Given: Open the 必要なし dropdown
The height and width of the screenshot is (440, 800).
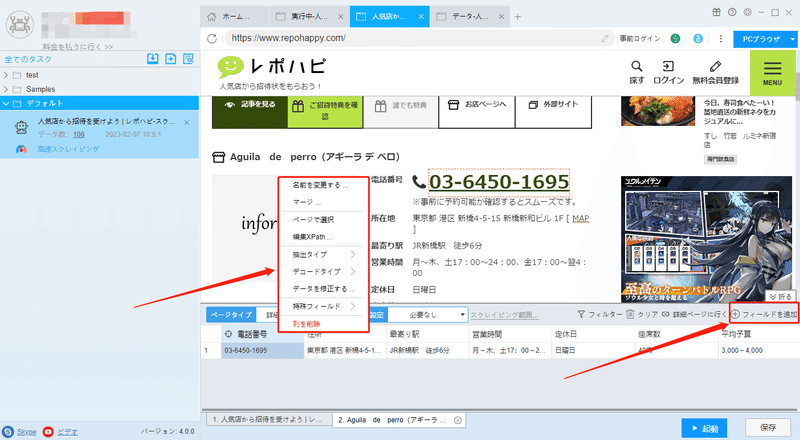Looking at the screenshot, I should (x=428, y=315).
